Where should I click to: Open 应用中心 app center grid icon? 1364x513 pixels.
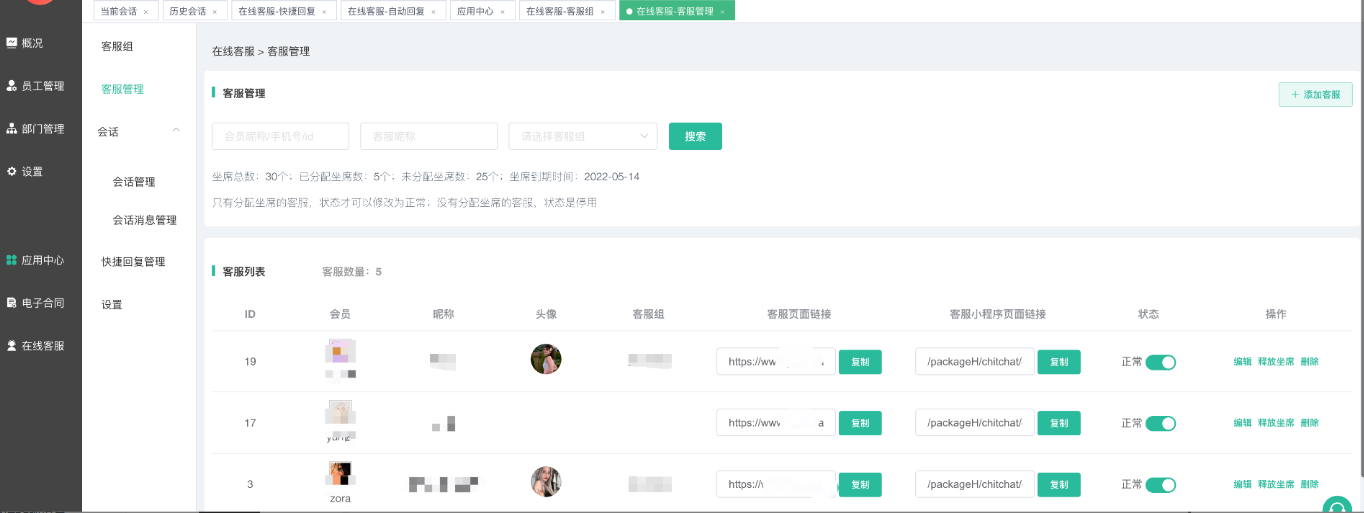pos(12,260)
